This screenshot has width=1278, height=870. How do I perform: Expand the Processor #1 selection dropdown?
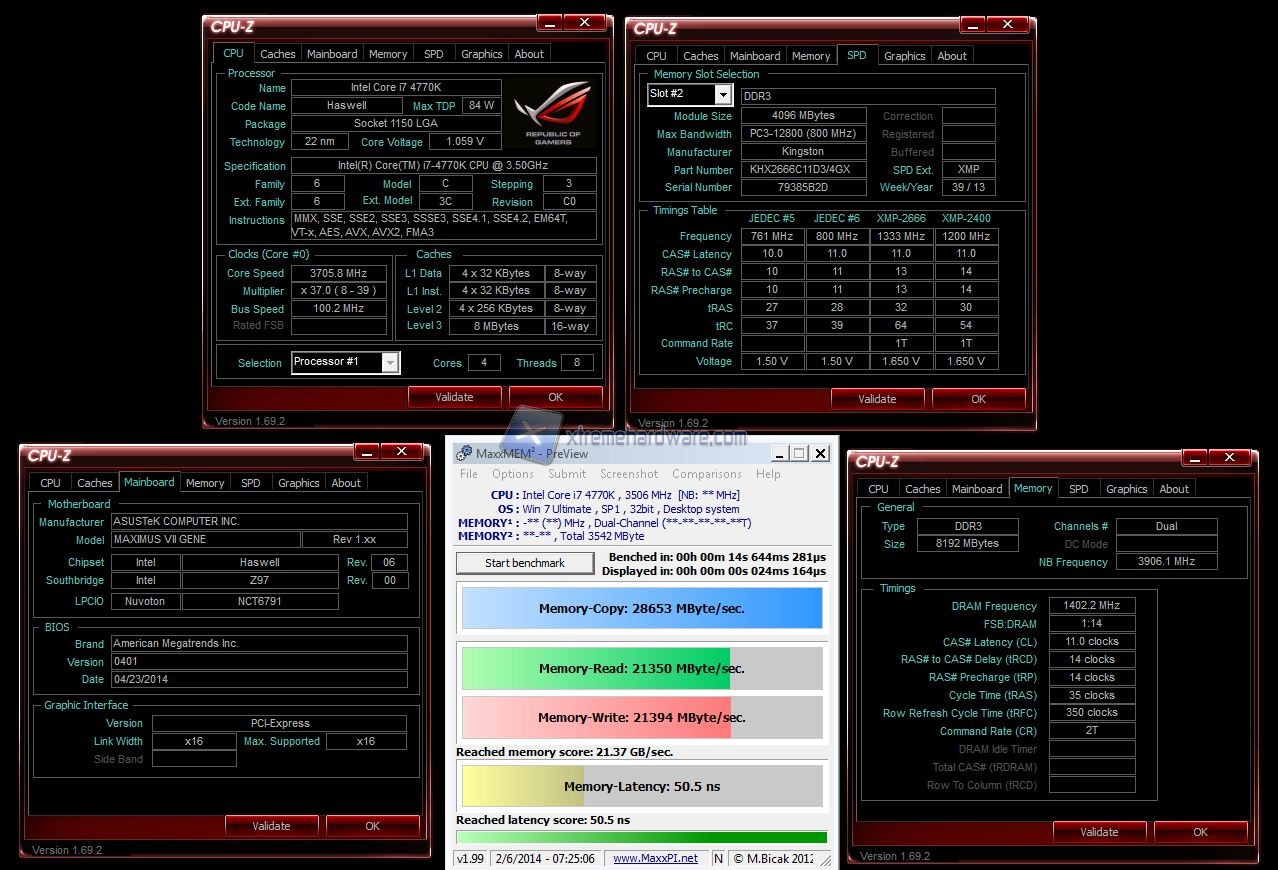(390, 362)
